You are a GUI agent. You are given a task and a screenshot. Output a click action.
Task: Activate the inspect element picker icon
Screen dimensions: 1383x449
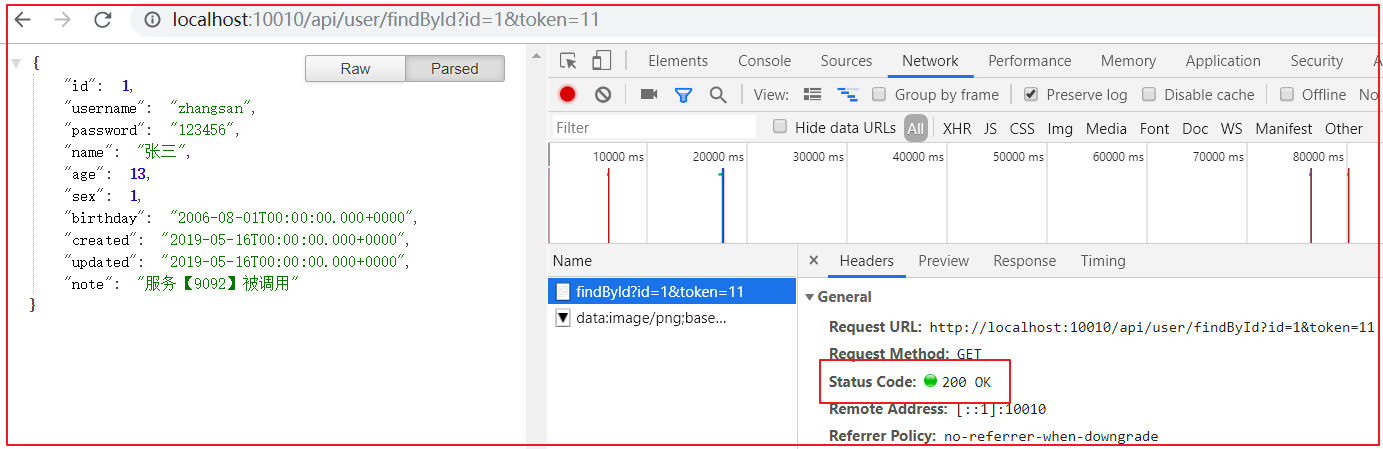pyautogui.click(x=568, y=61)
